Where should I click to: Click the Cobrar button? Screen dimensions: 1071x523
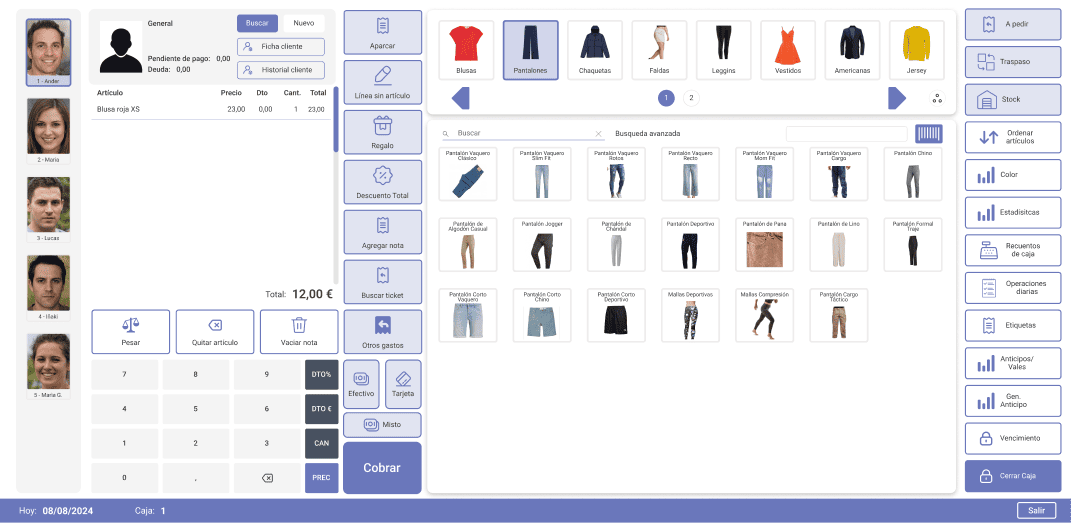click(x=382, y=468)
